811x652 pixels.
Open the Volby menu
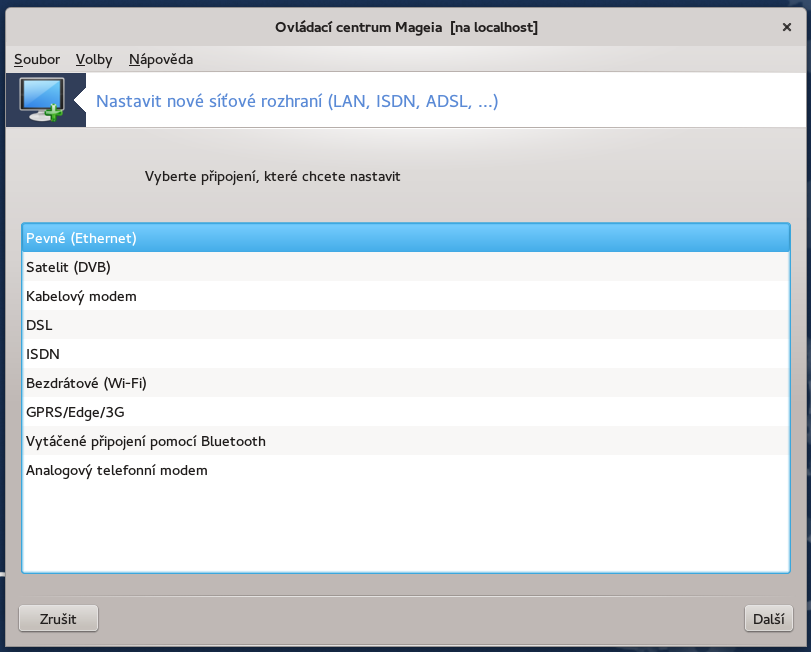(x=94, y=59)
